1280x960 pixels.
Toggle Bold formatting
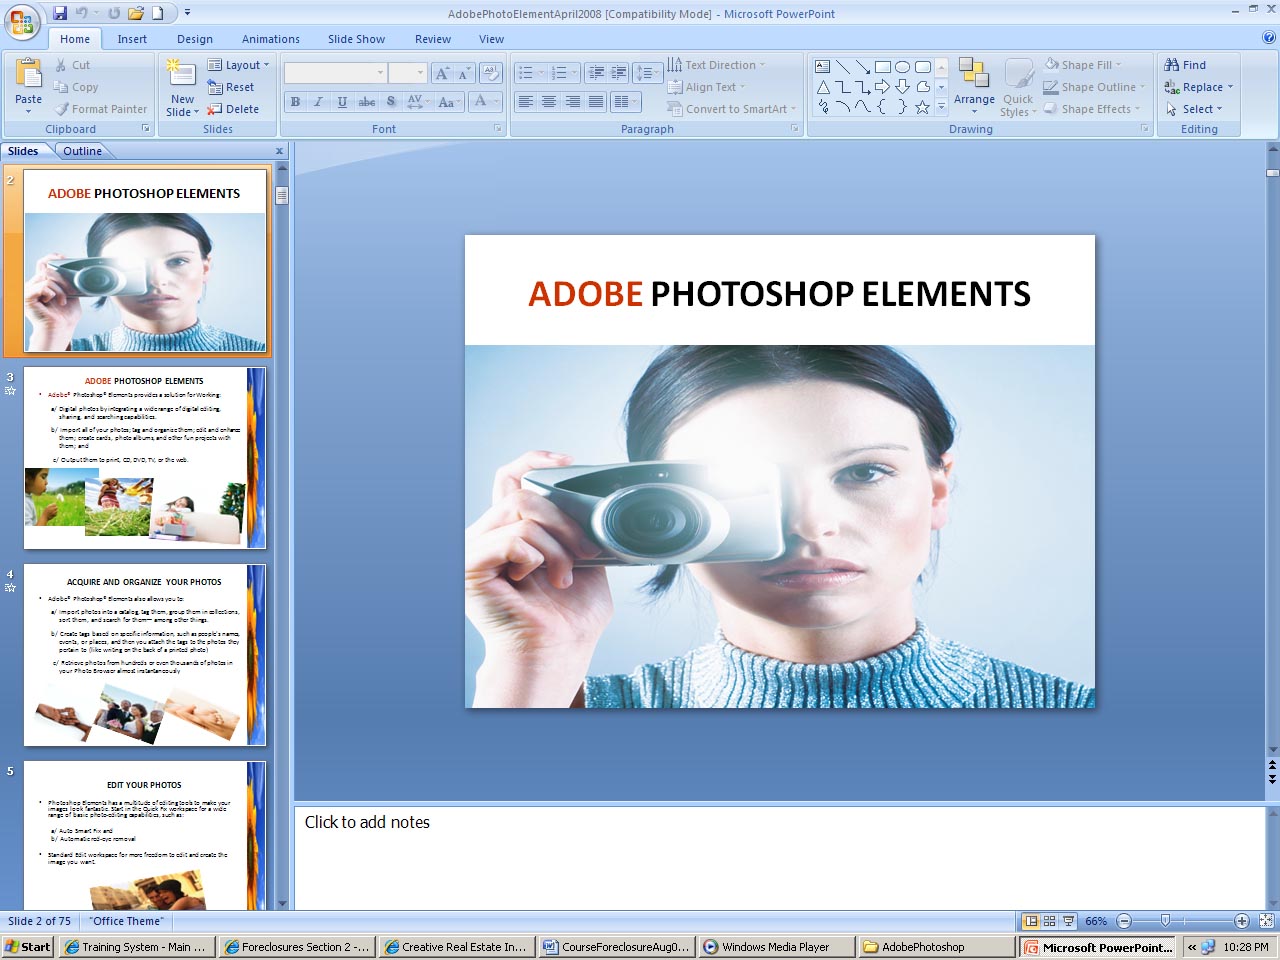[295, 102]
